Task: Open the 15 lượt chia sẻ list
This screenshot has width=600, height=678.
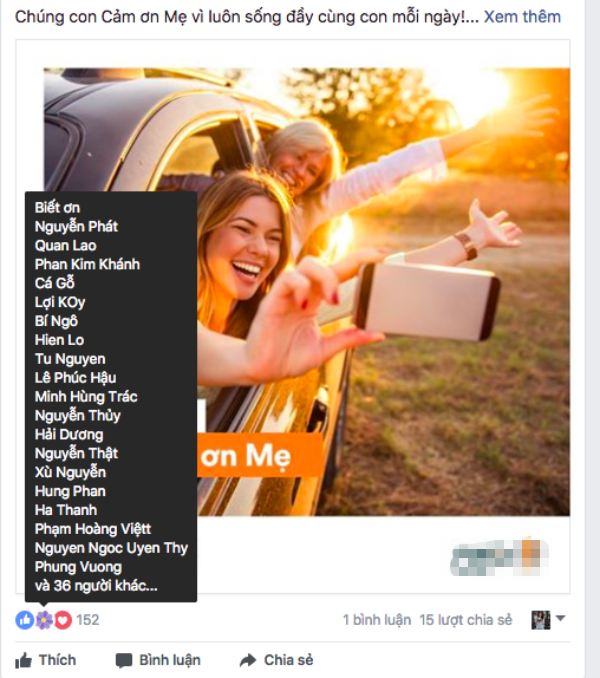Action: pyautogui.click(x=466, y=620)
